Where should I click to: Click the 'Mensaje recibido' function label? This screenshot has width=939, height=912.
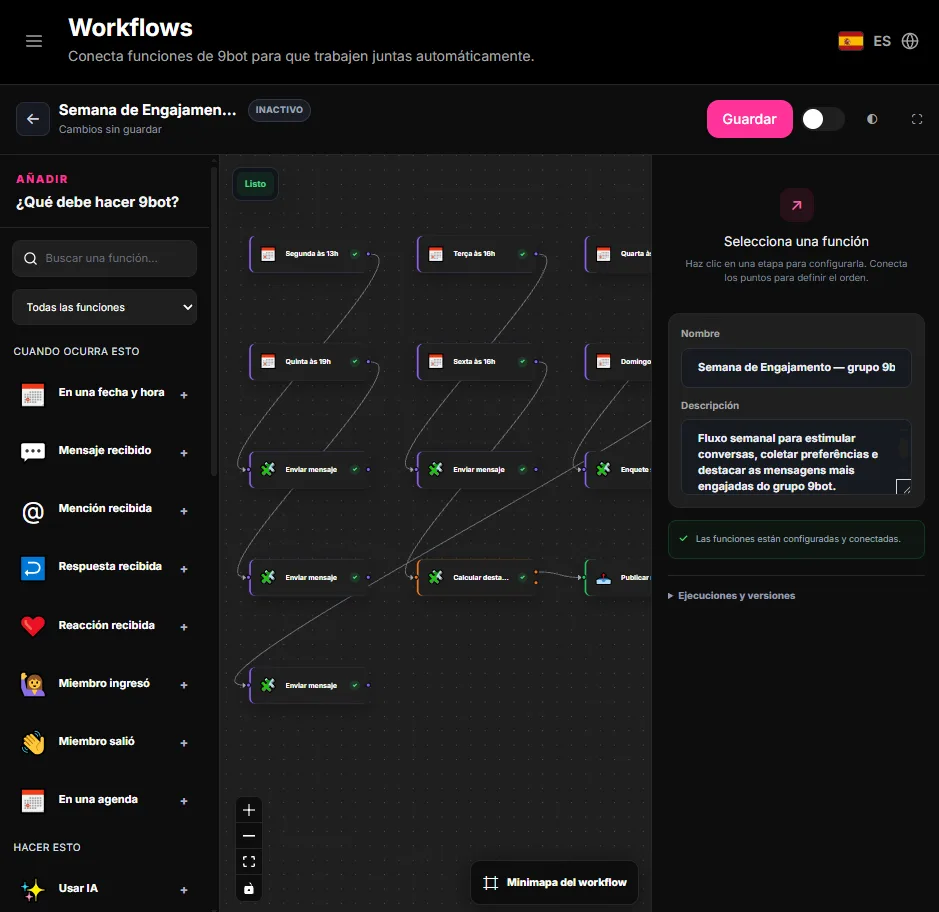point(105,450)
